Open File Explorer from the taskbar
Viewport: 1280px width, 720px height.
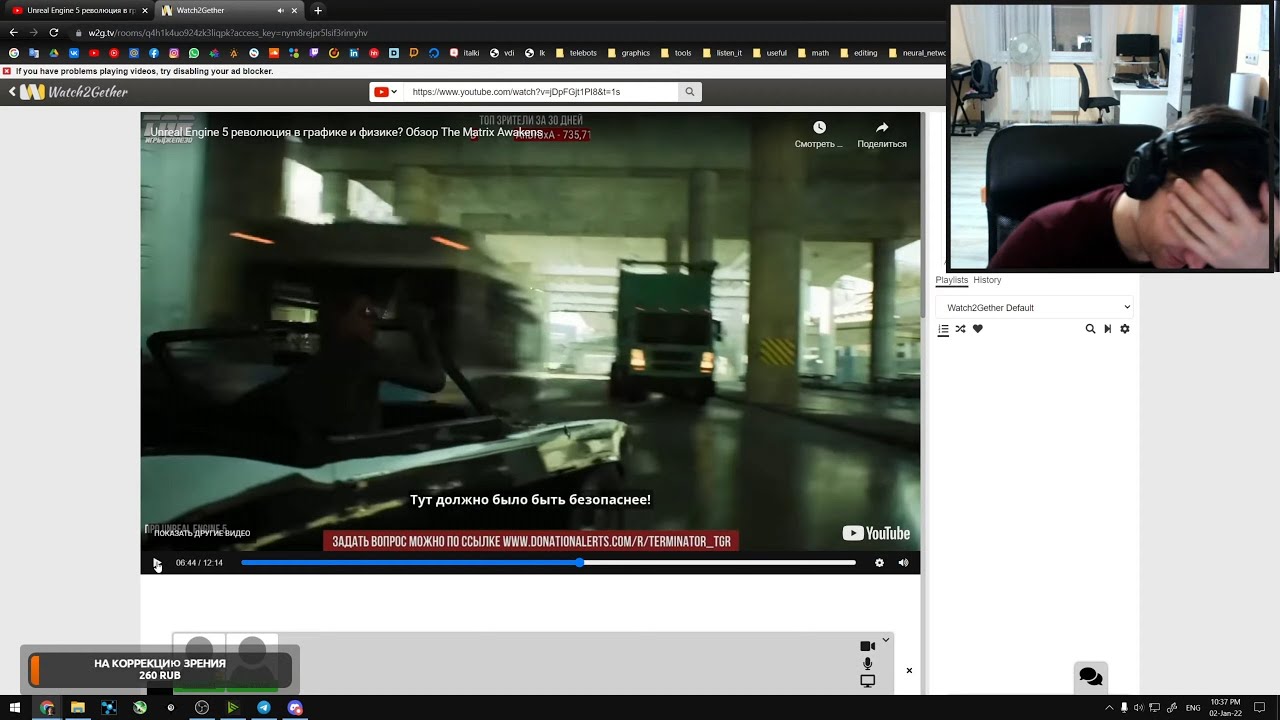coord(78,708)
